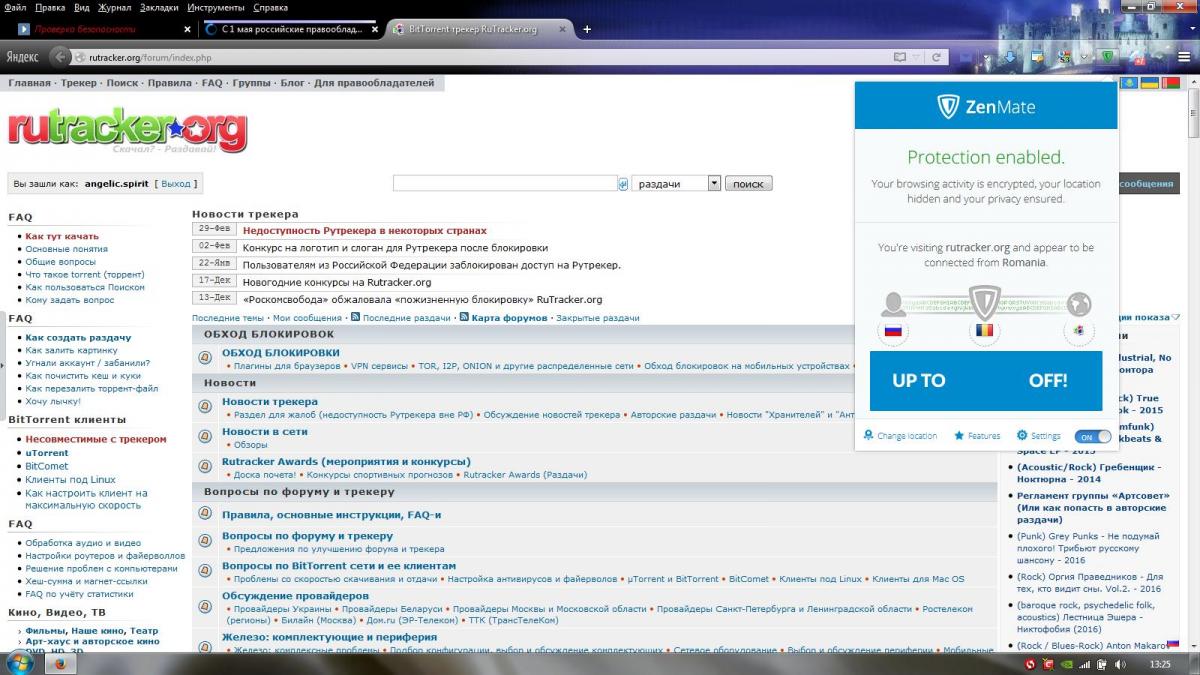This screenshot has width=1200, height=675.
Task: Click folder icon beside Новости в сети
Action: [x=205, y=435]
